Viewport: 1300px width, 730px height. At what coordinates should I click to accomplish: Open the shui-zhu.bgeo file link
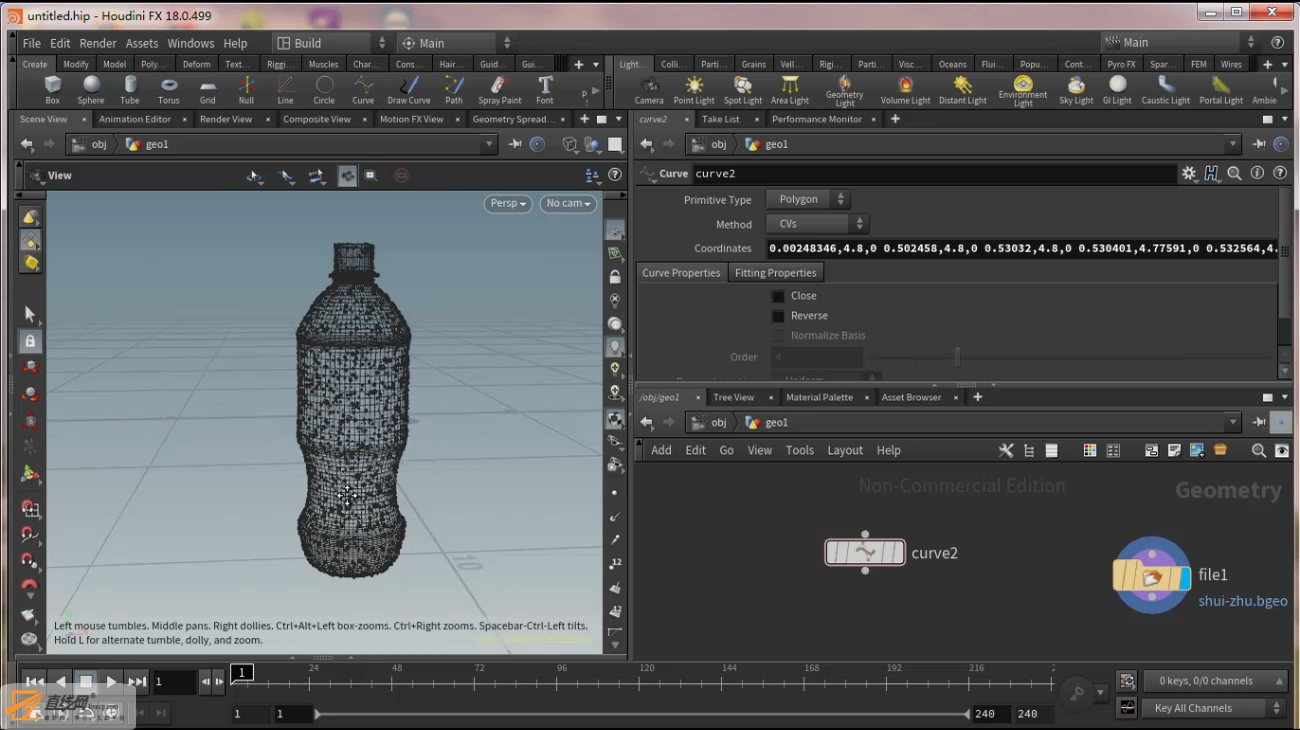tap(1243, 601)
